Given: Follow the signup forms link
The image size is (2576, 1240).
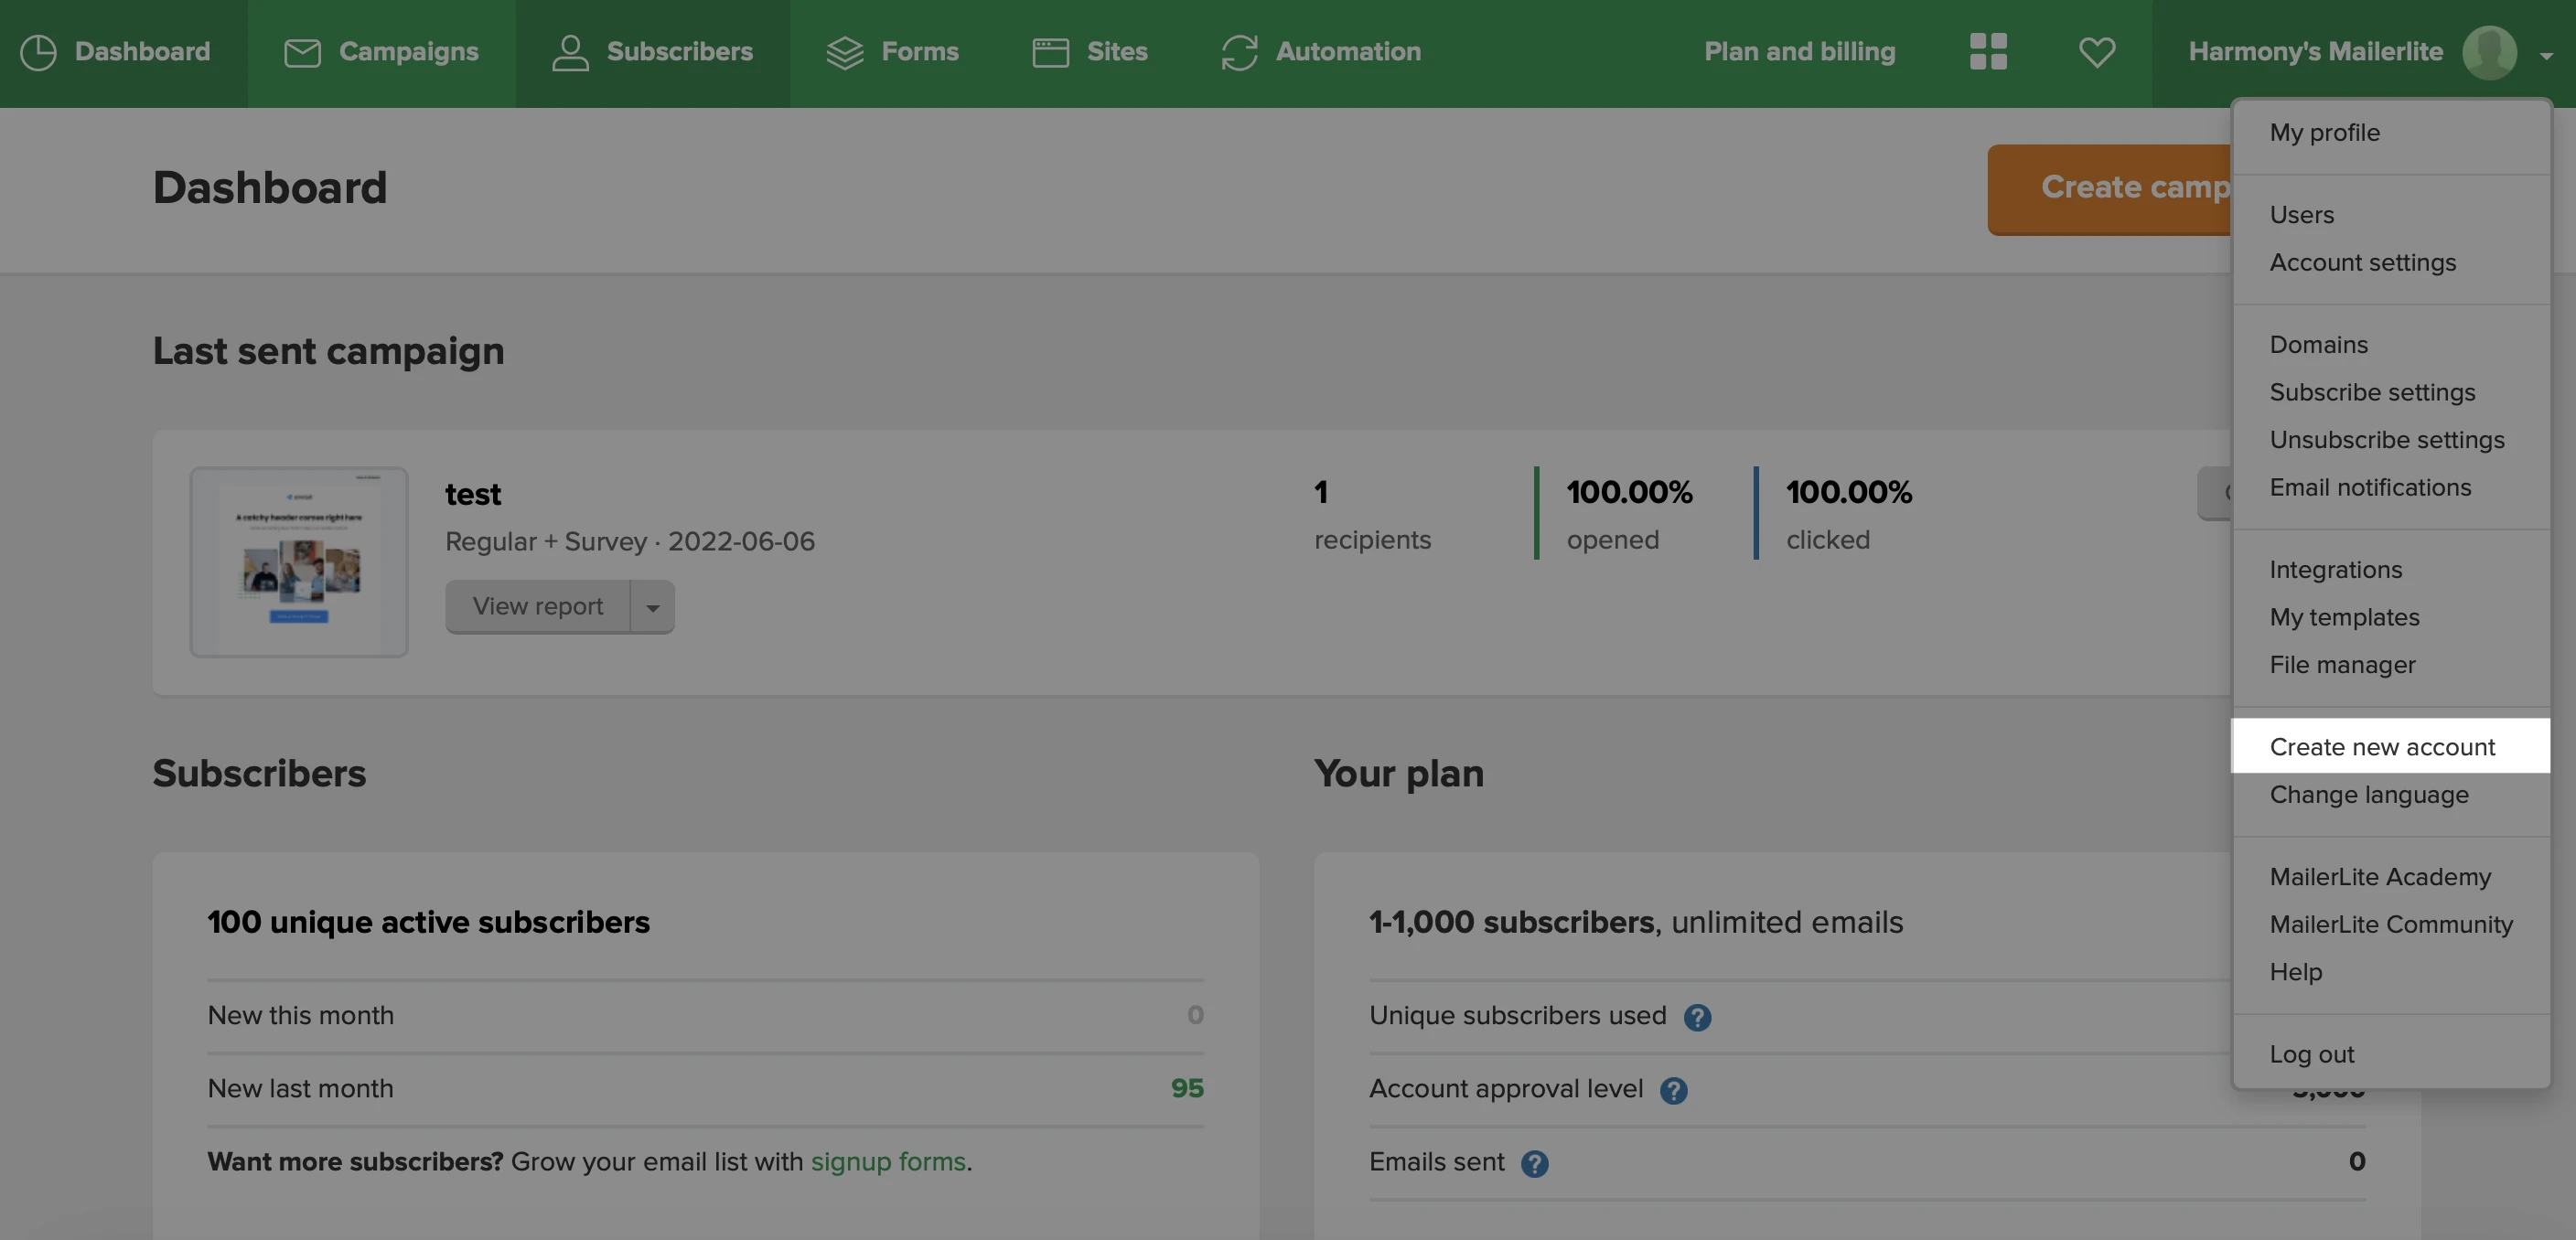Looking at the screenshot, I should click(x=887, y=1161).
